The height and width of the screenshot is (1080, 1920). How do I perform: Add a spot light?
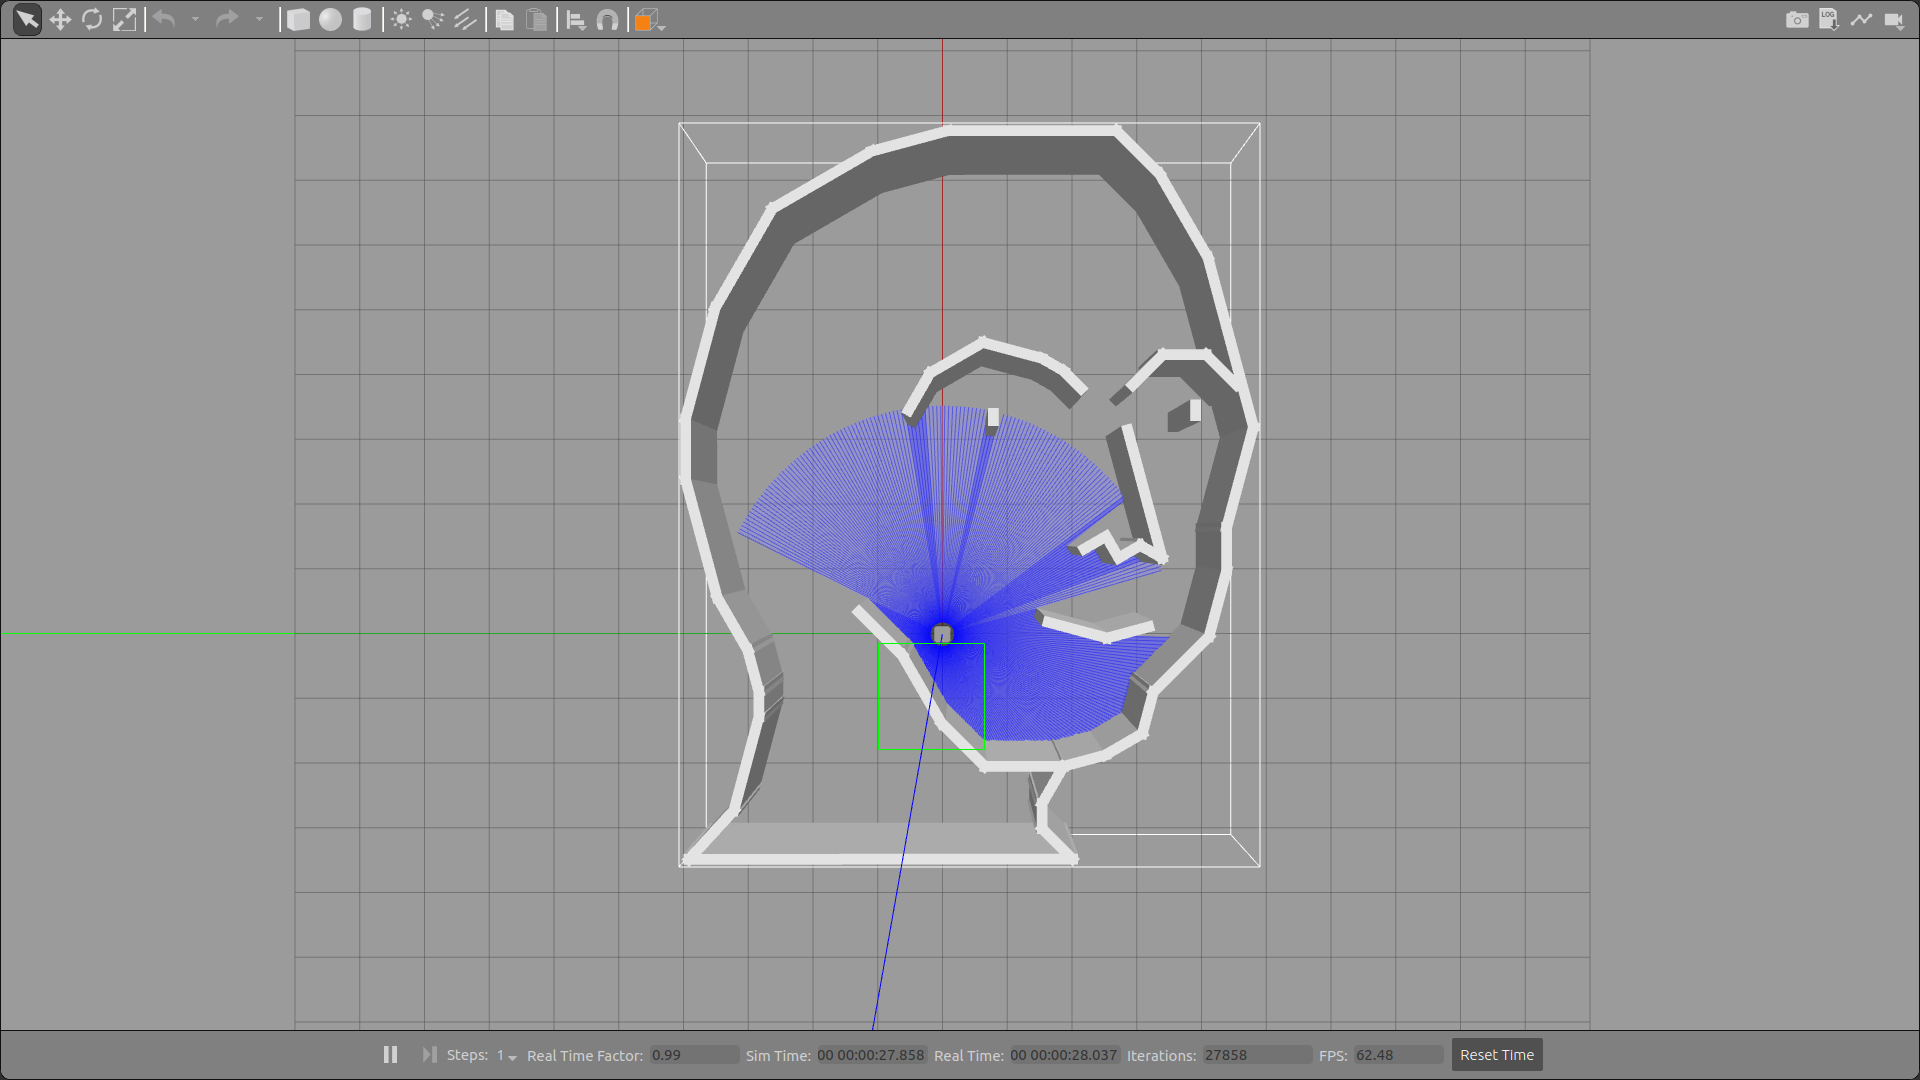click(x=433, y=20)
